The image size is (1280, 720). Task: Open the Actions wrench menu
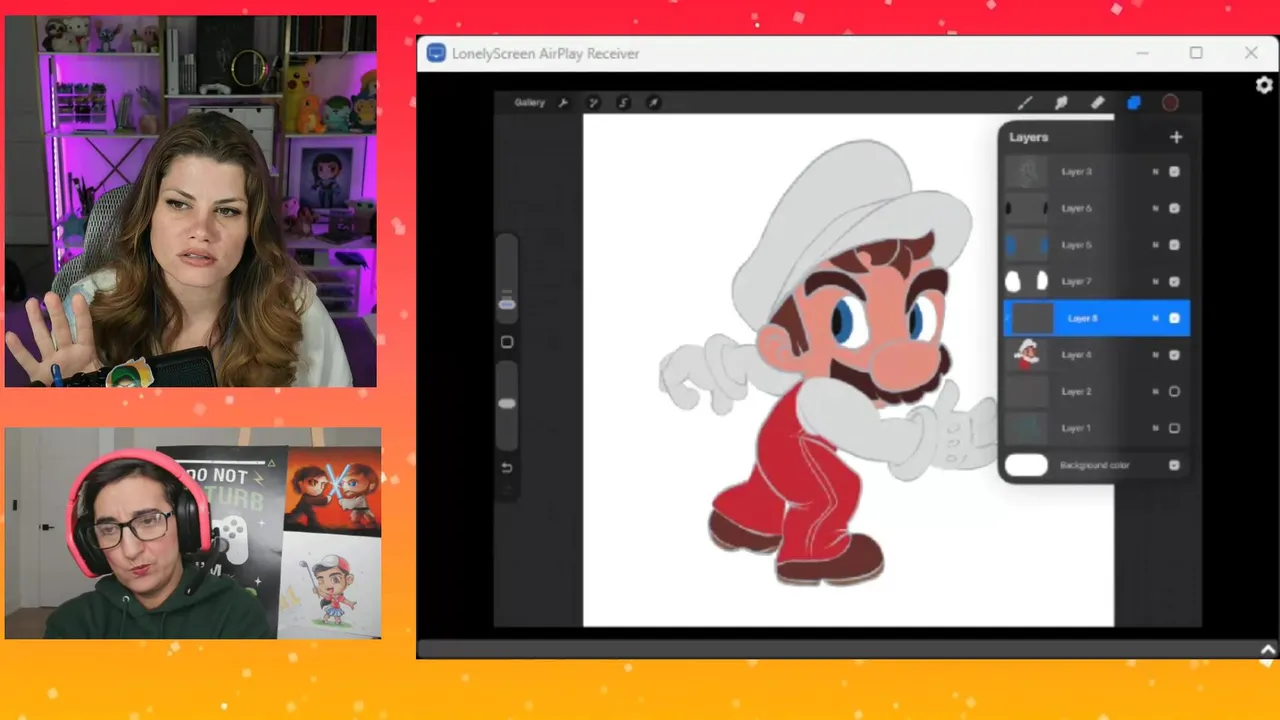pos(563,102)
